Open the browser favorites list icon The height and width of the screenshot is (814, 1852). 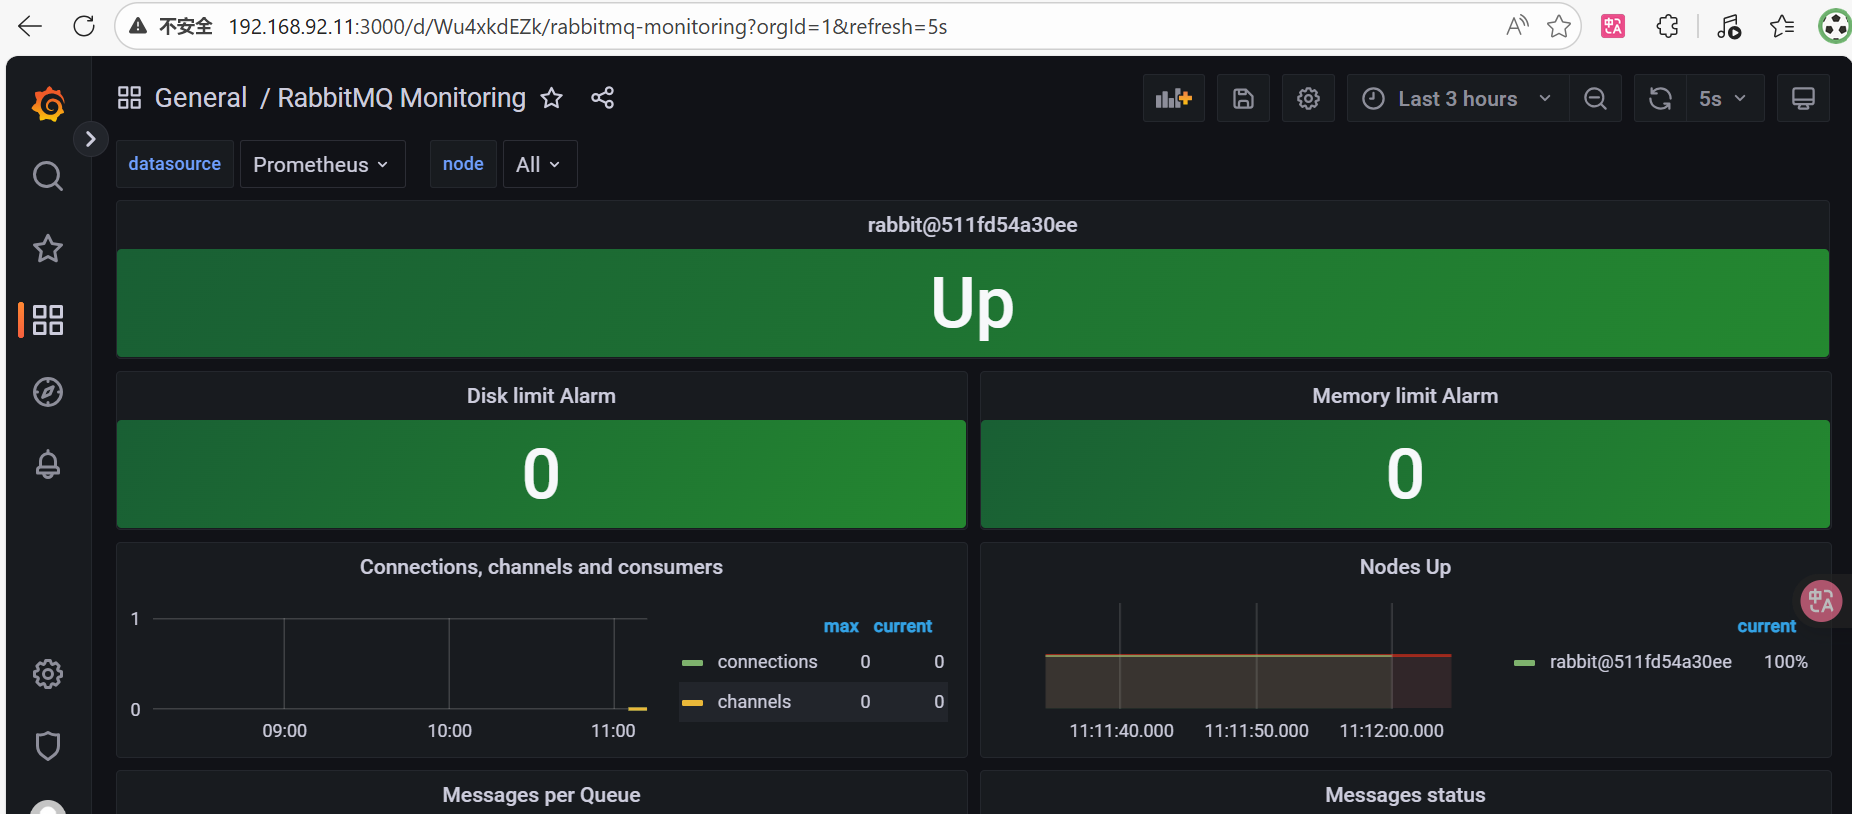[1782, 26]
